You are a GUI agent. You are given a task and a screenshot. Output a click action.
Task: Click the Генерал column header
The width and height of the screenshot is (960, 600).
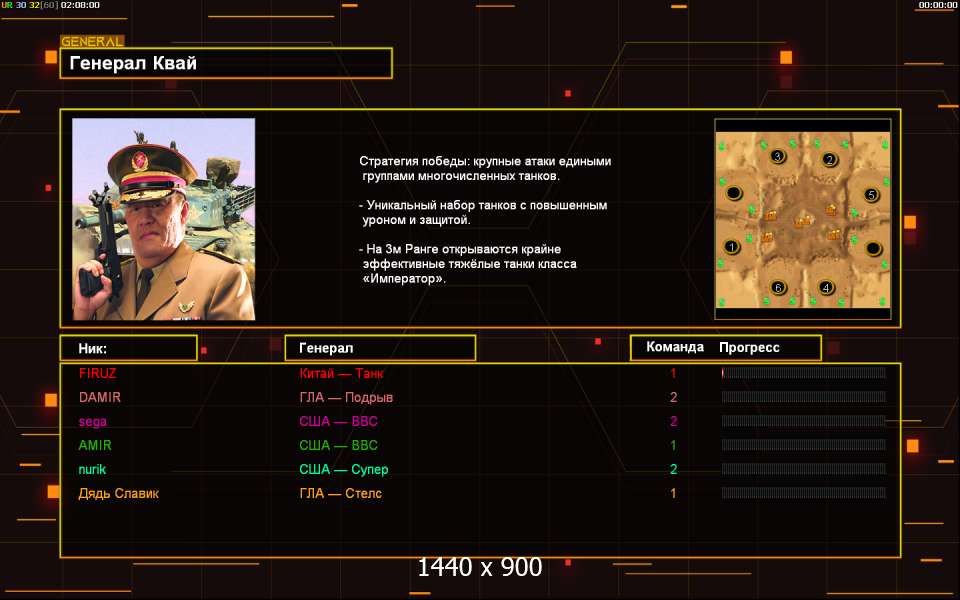coord(380,348)
